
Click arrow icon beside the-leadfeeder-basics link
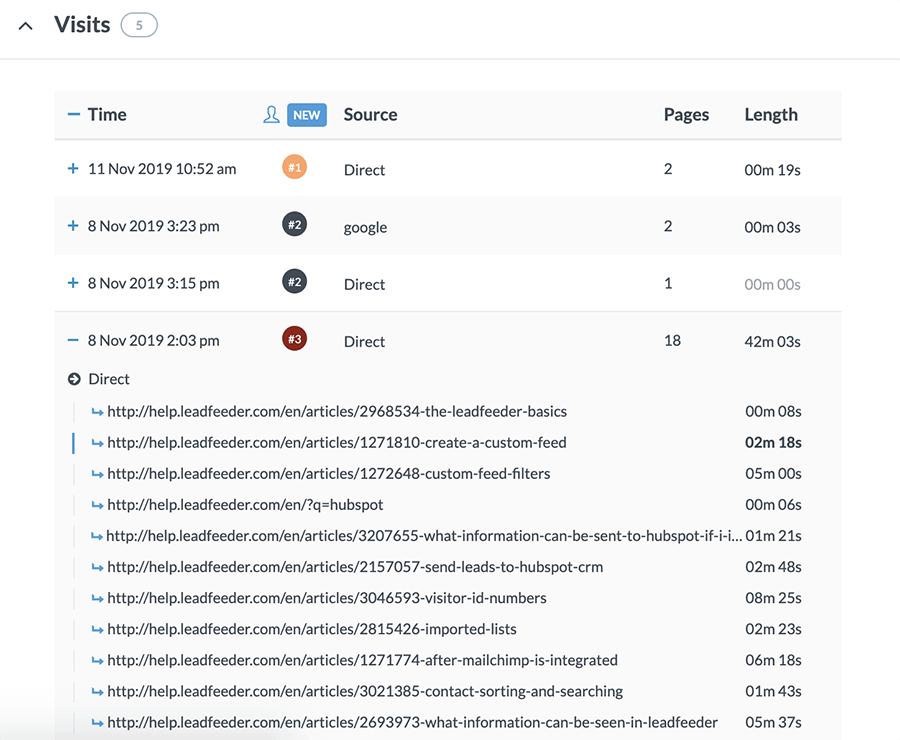click(98, 412)
